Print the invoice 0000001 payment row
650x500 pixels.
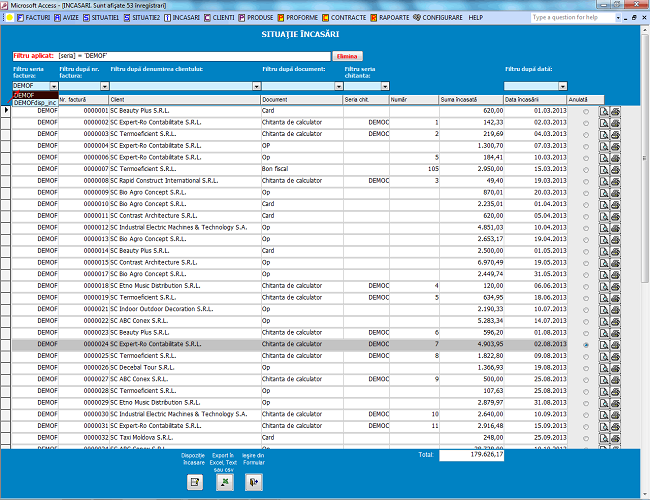click(x=615, y=111)
